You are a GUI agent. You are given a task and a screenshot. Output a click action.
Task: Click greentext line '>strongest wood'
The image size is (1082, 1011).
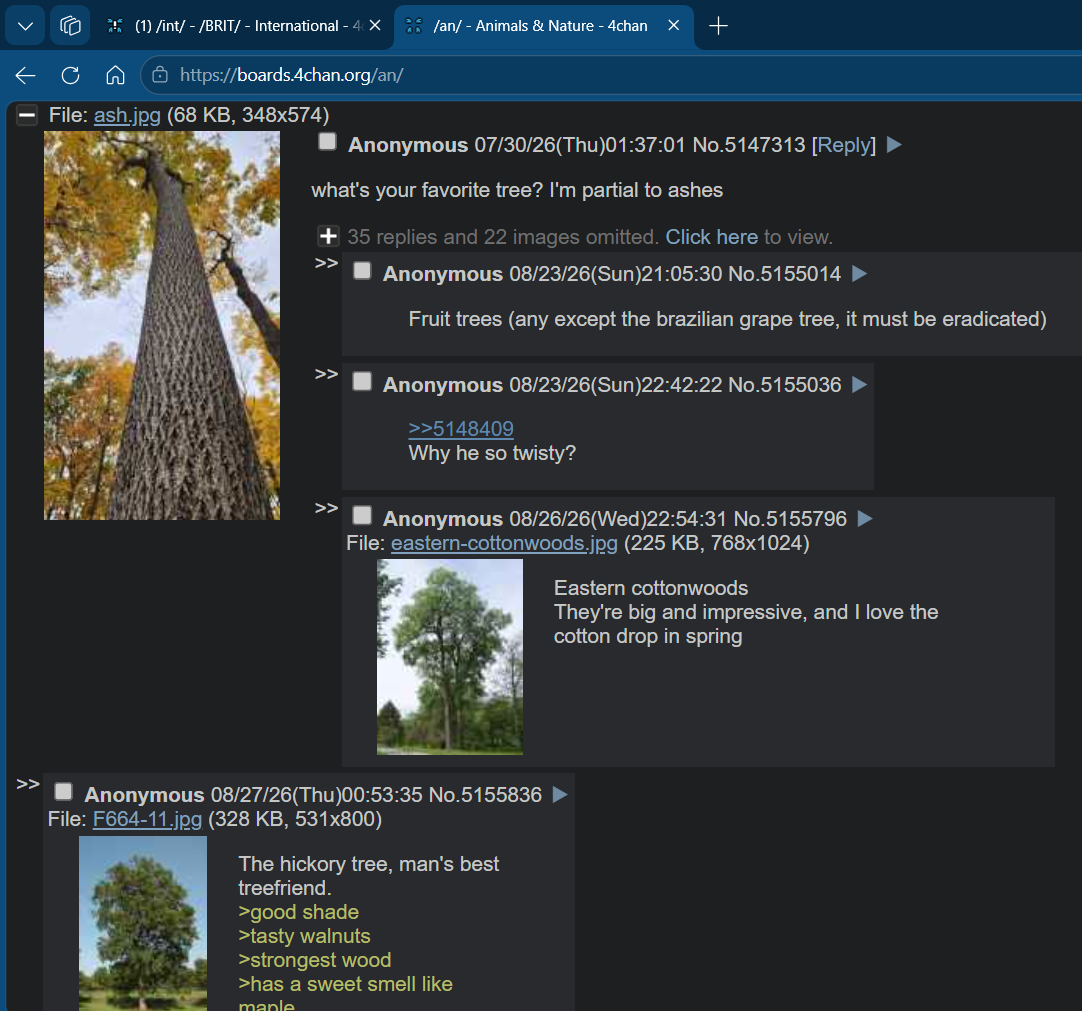point(315,961)
